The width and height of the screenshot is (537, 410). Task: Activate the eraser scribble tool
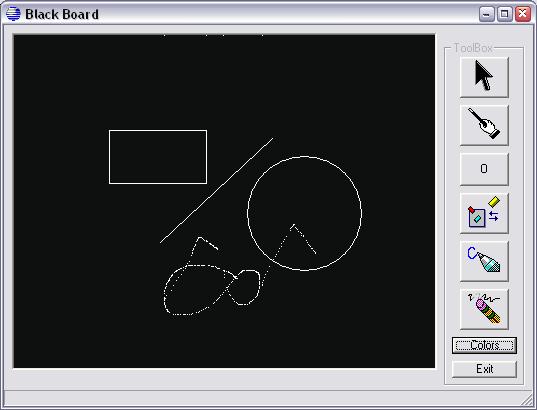point(484,309)
